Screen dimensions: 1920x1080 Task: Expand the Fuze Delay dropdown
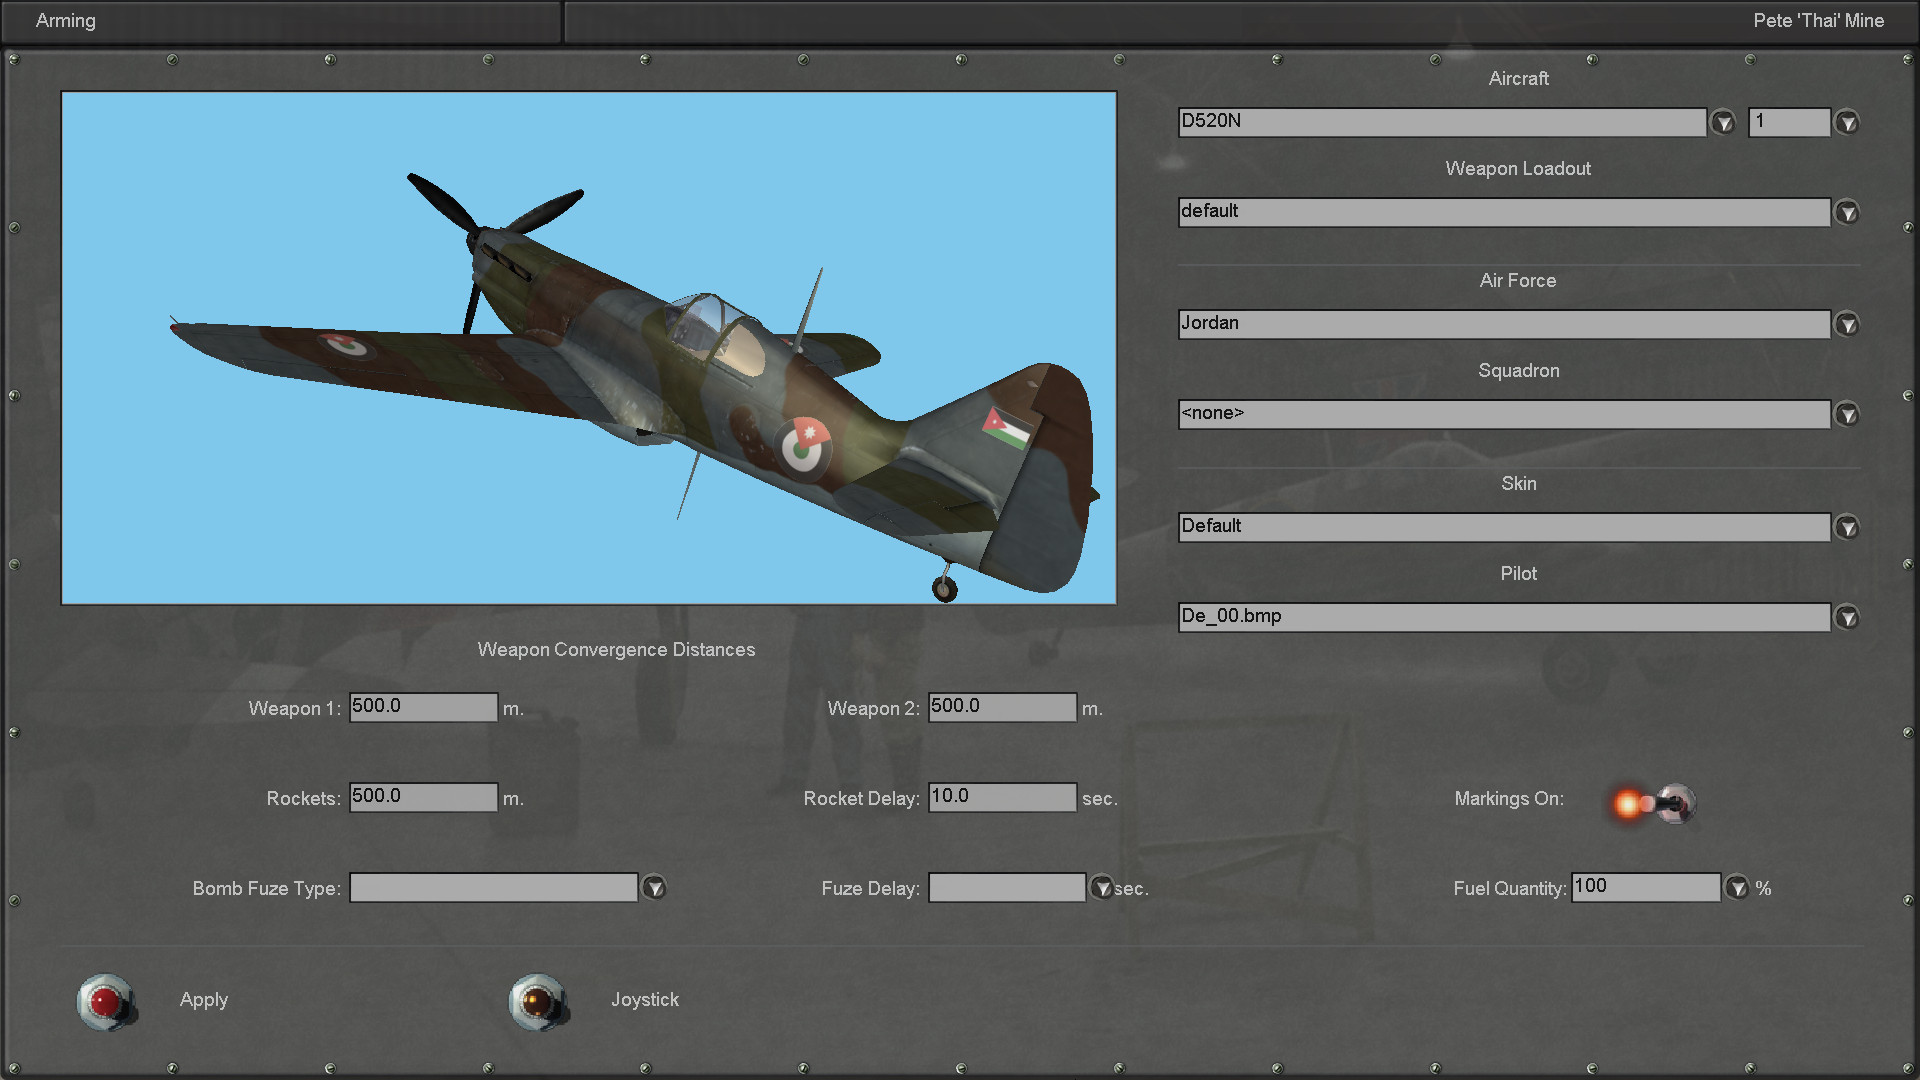(x=1101, y=887)
